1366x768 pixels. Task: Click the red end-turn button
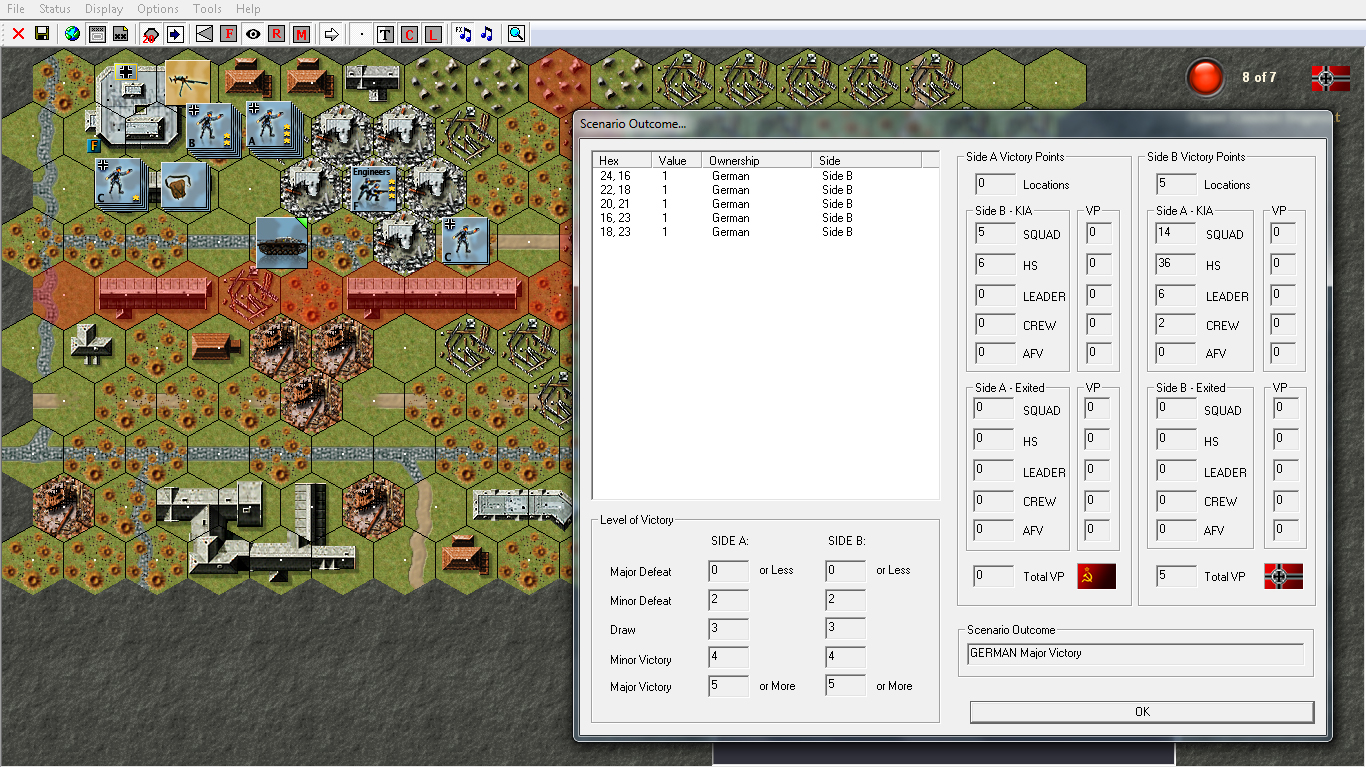point(1205,78)
